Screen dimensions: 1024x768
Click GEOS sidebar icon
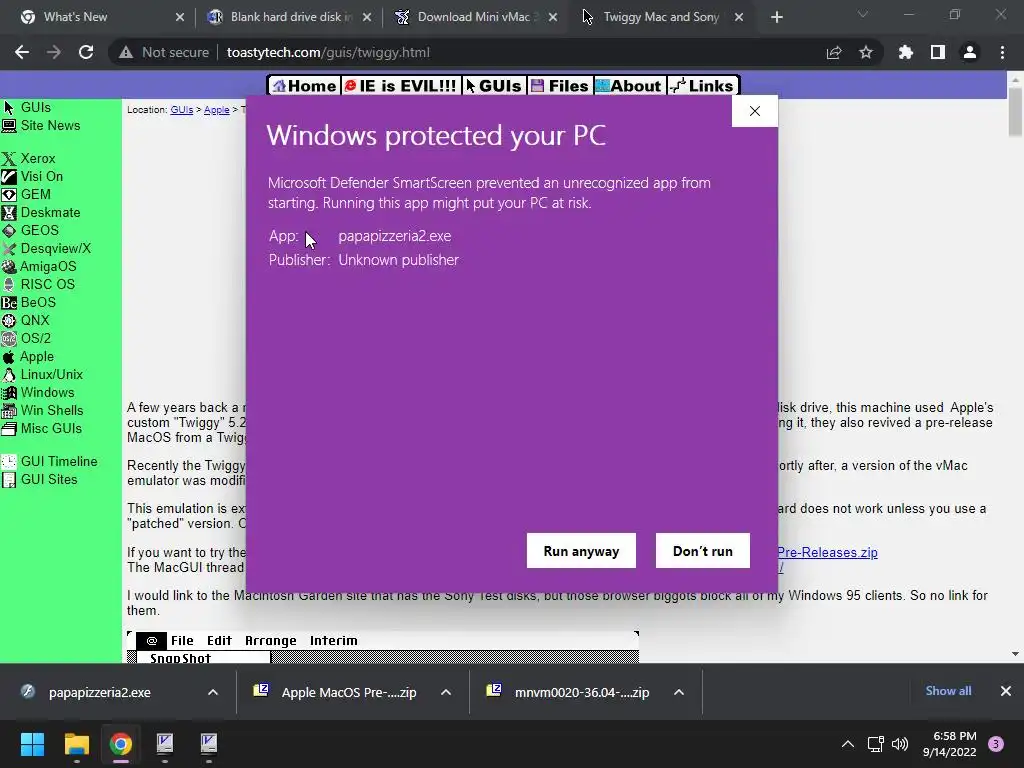pyautogui.click(x=8, y=231)
